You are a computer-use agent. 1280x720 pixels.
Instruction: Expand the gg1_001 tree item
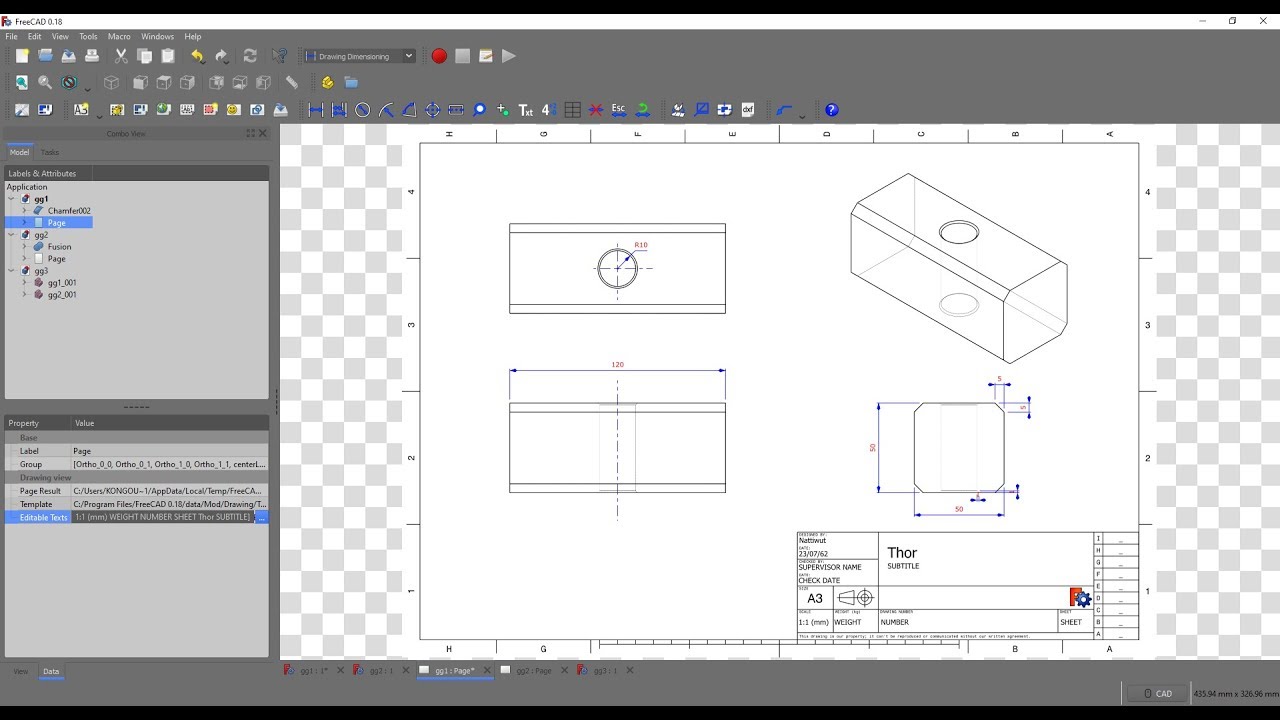[x=24, y=283]
